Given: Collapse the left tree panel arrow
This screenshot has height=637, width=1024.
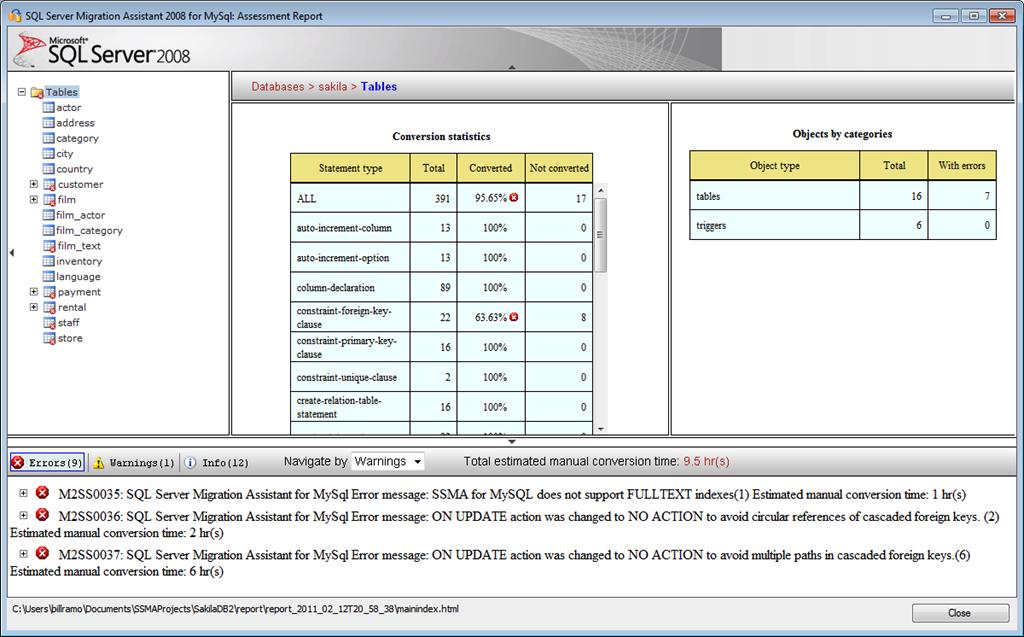Looking at the screenshot, I should point(11,252).
